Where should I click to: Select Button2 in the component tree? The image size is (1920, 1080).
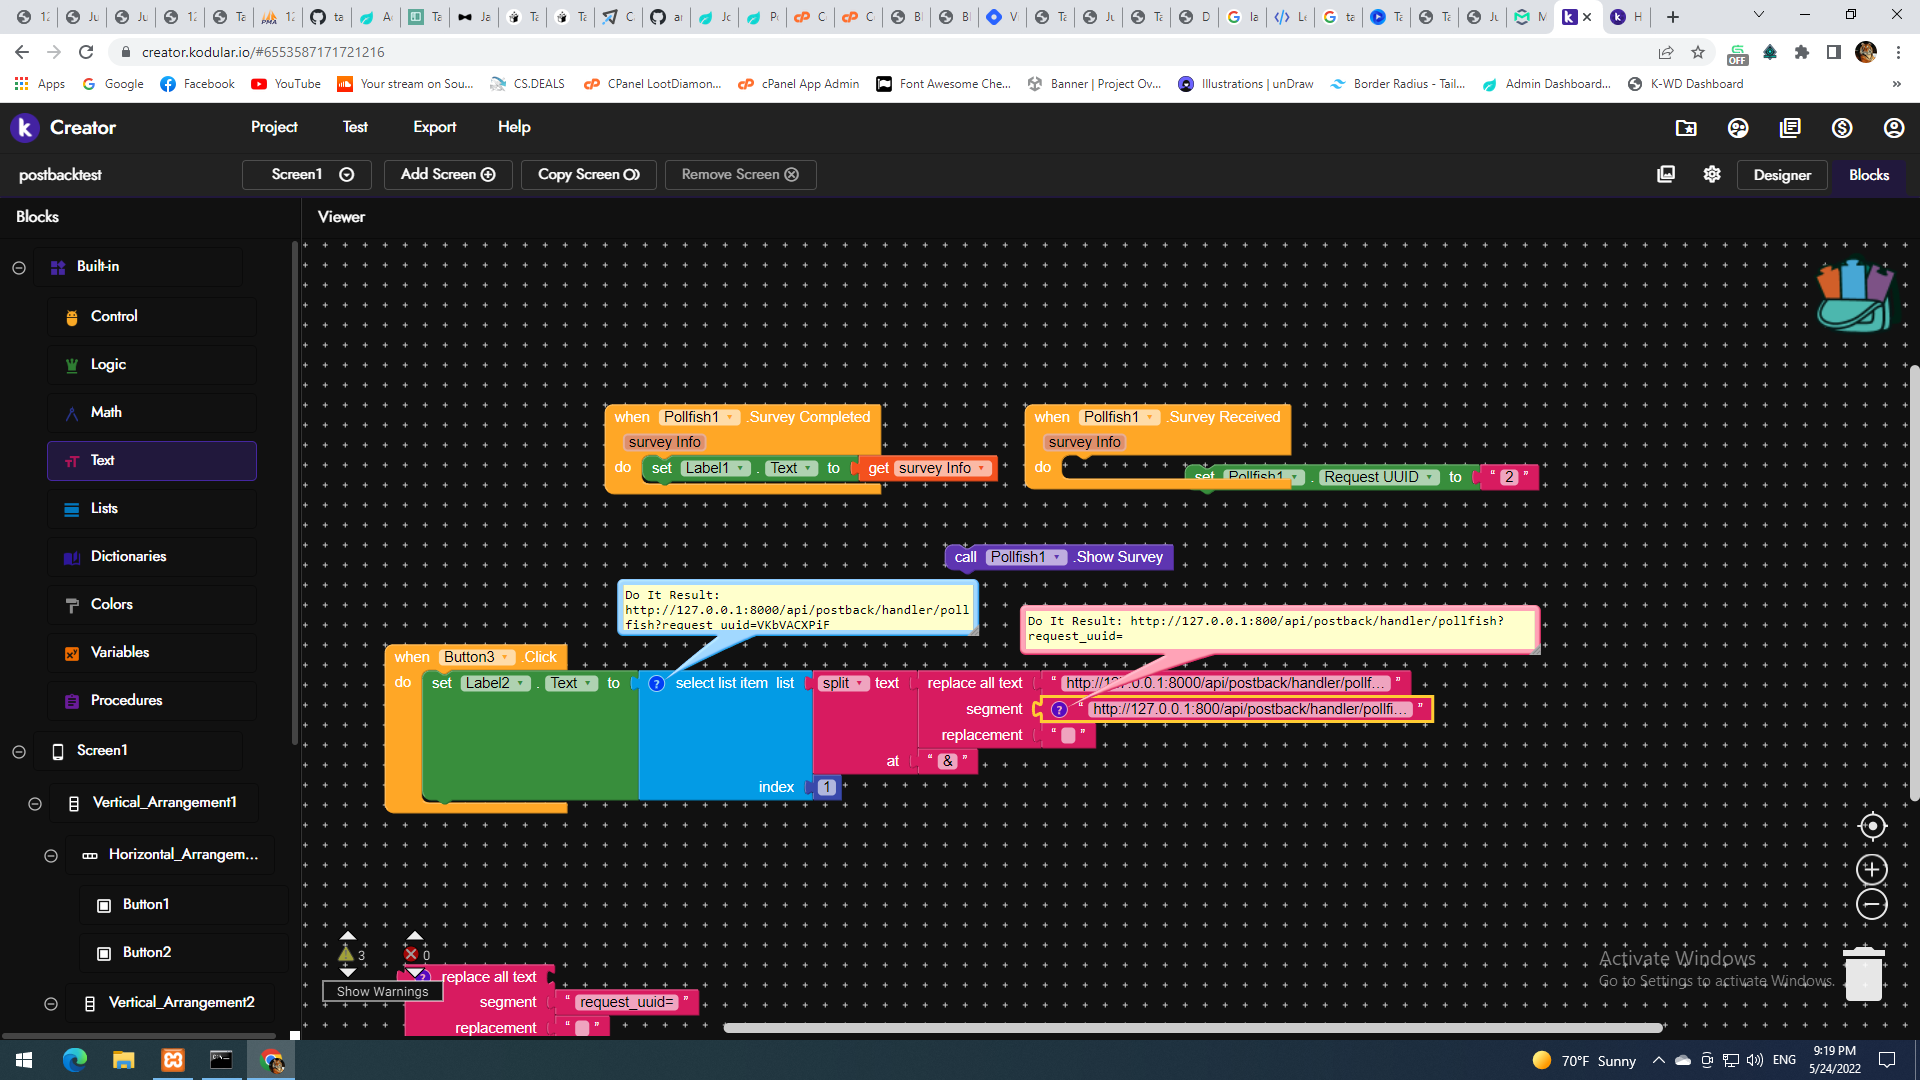point(184,952)
